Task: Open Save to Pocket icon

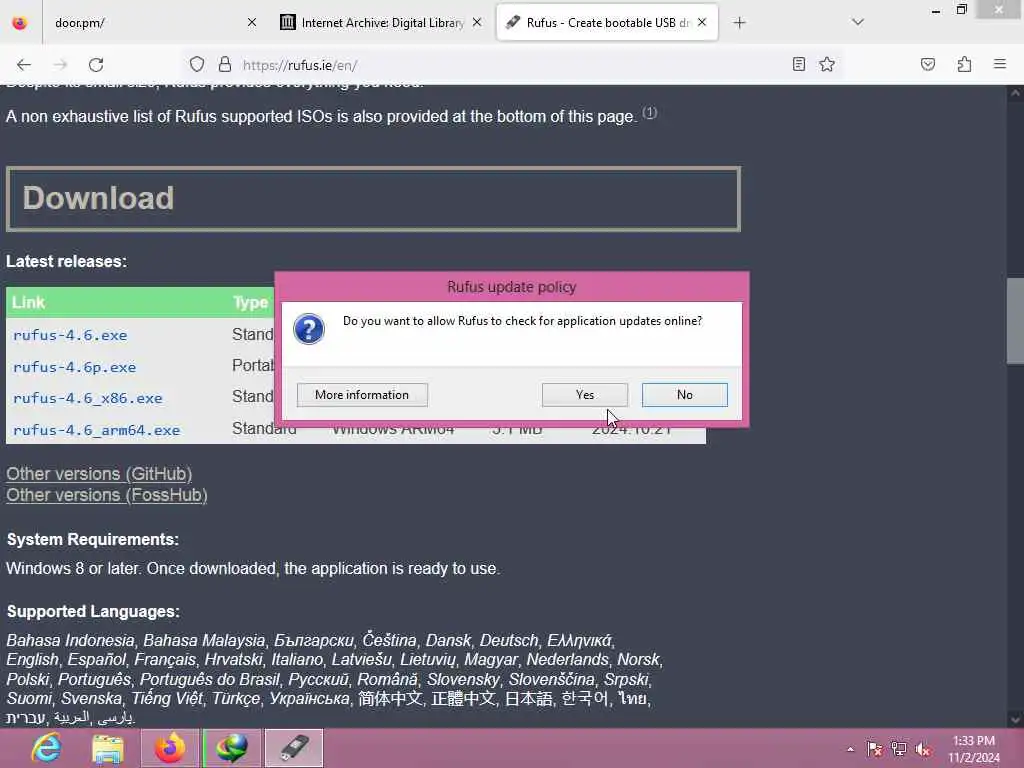Action: point(928,65)
